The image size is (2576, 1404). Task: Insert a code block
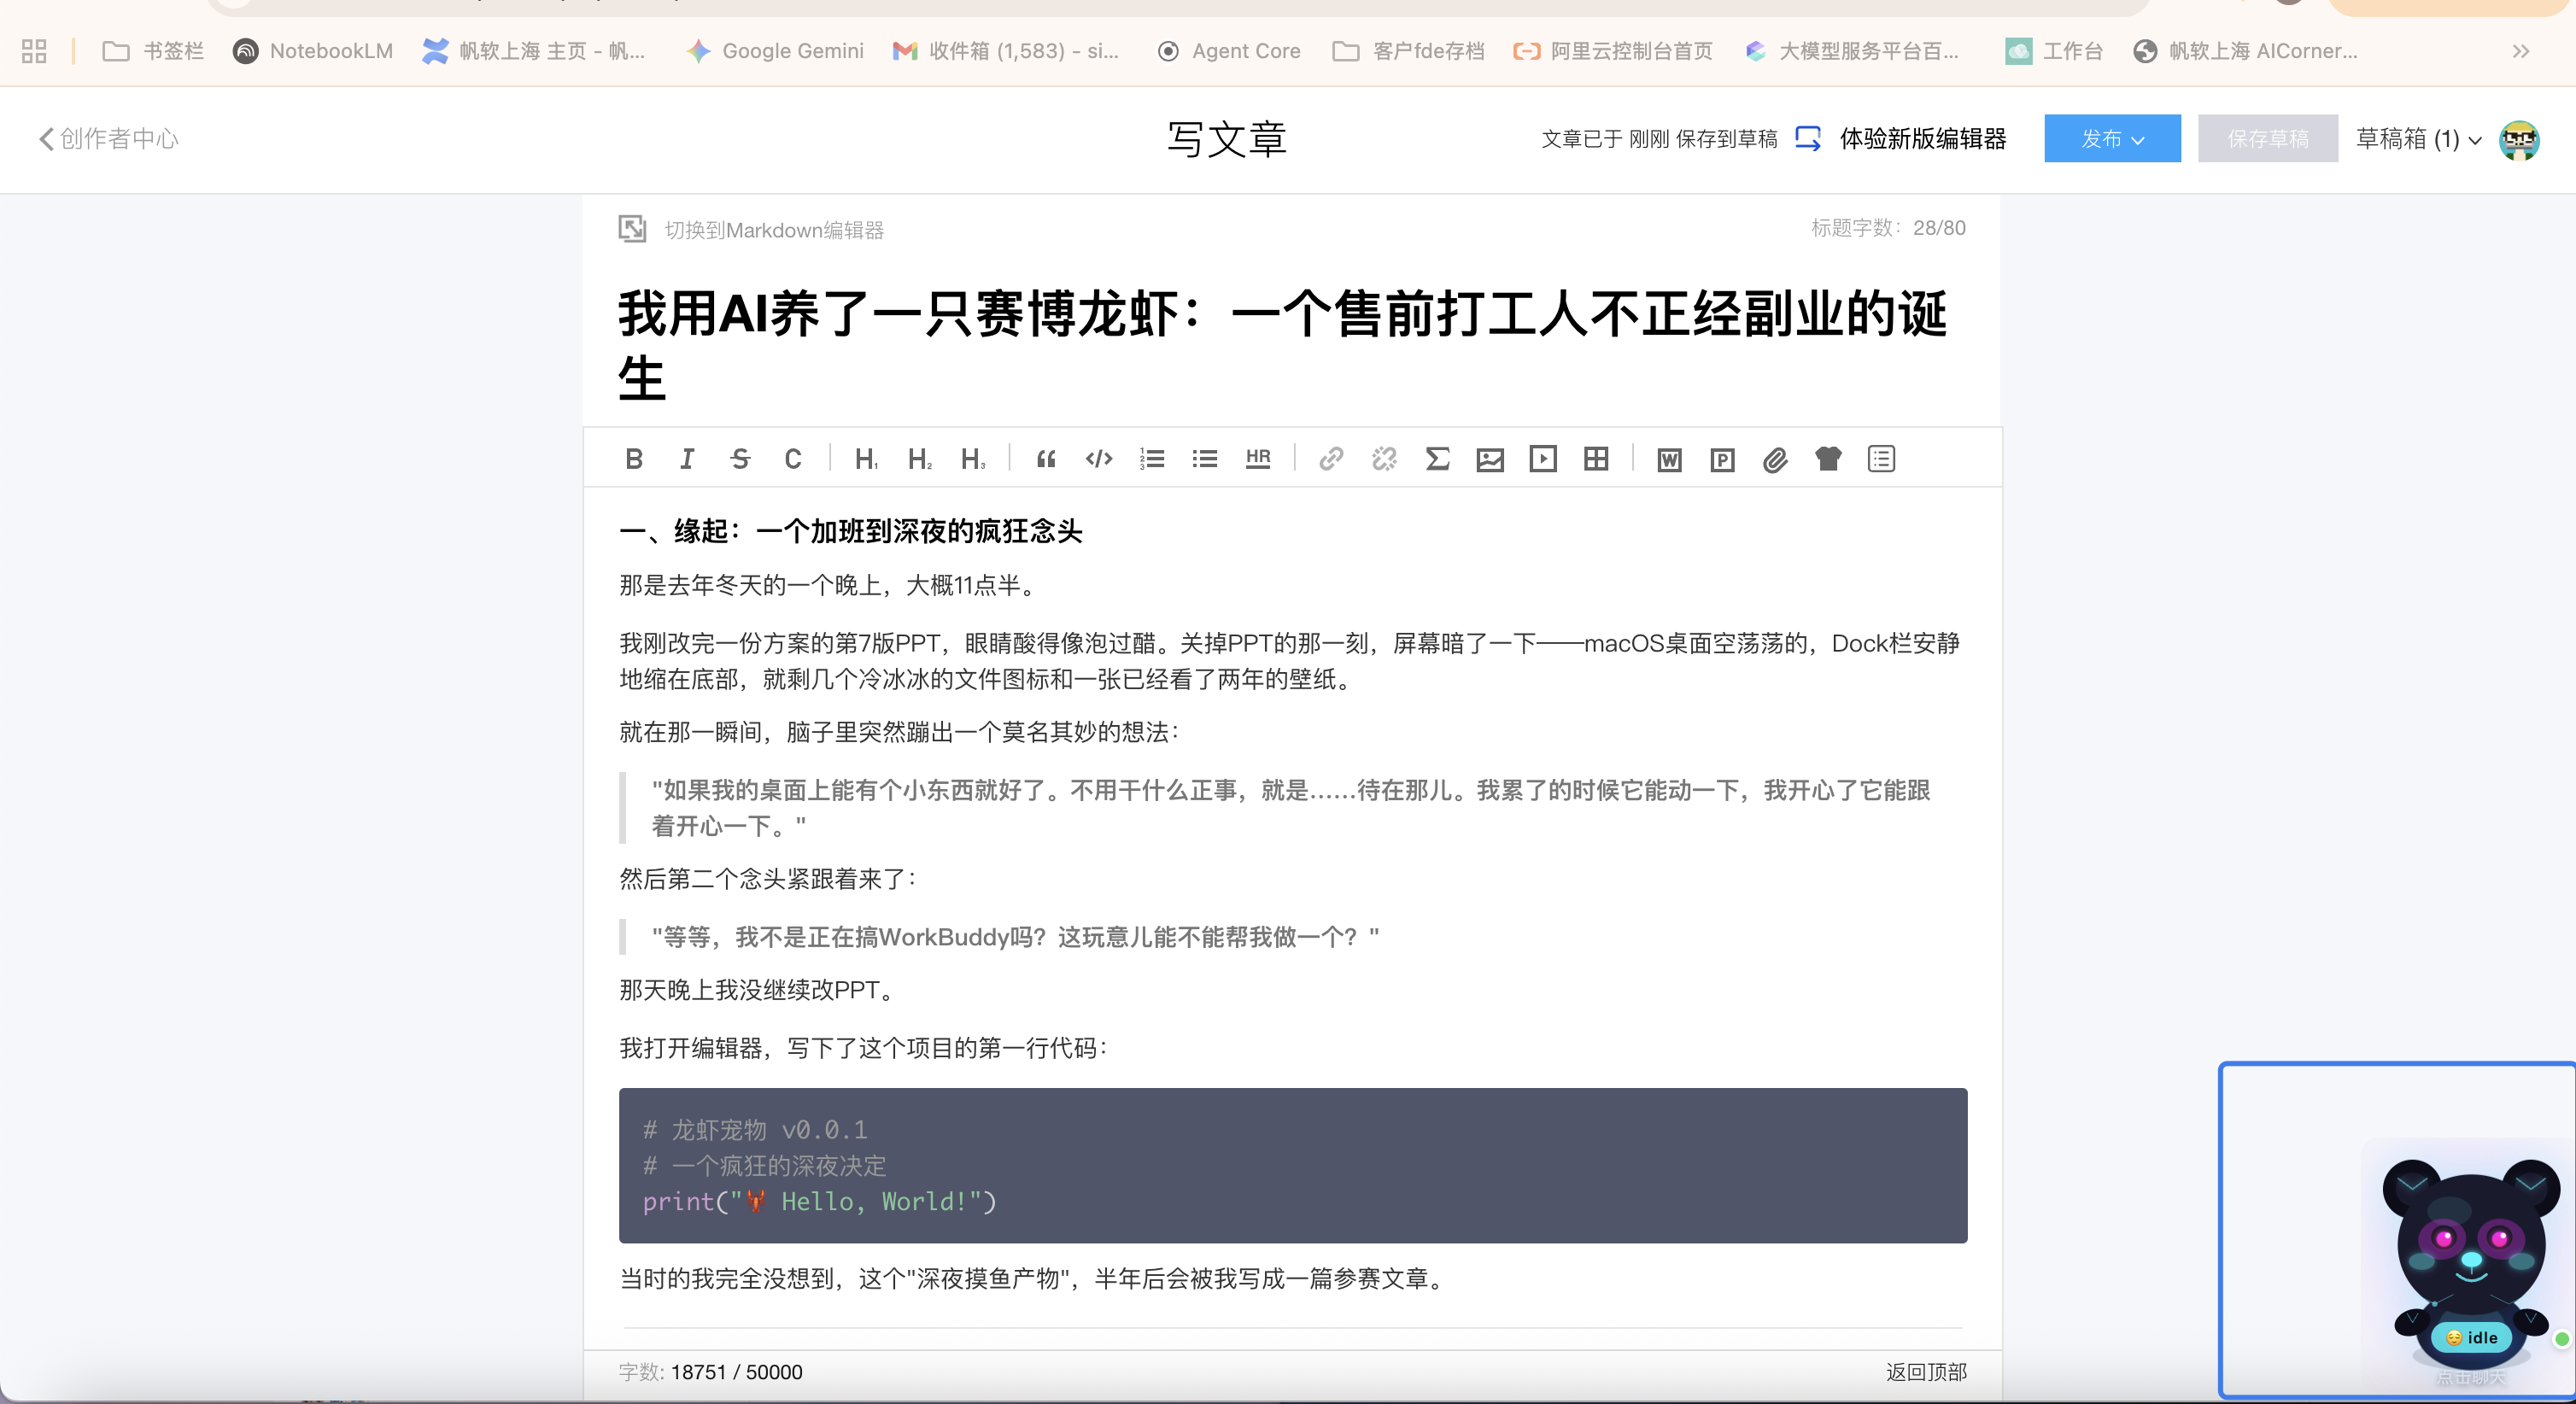pyautogui.click(x=1099, y=459)
